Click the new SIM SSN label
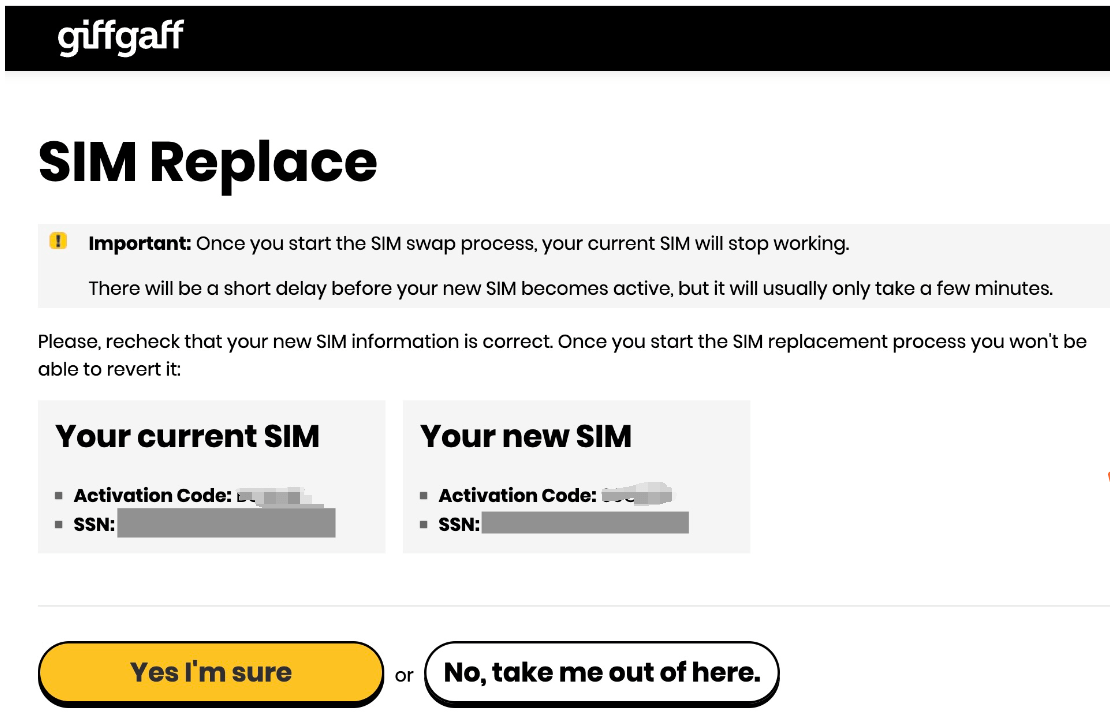Viewport: 1110px width, 727px height. point(460,523)
